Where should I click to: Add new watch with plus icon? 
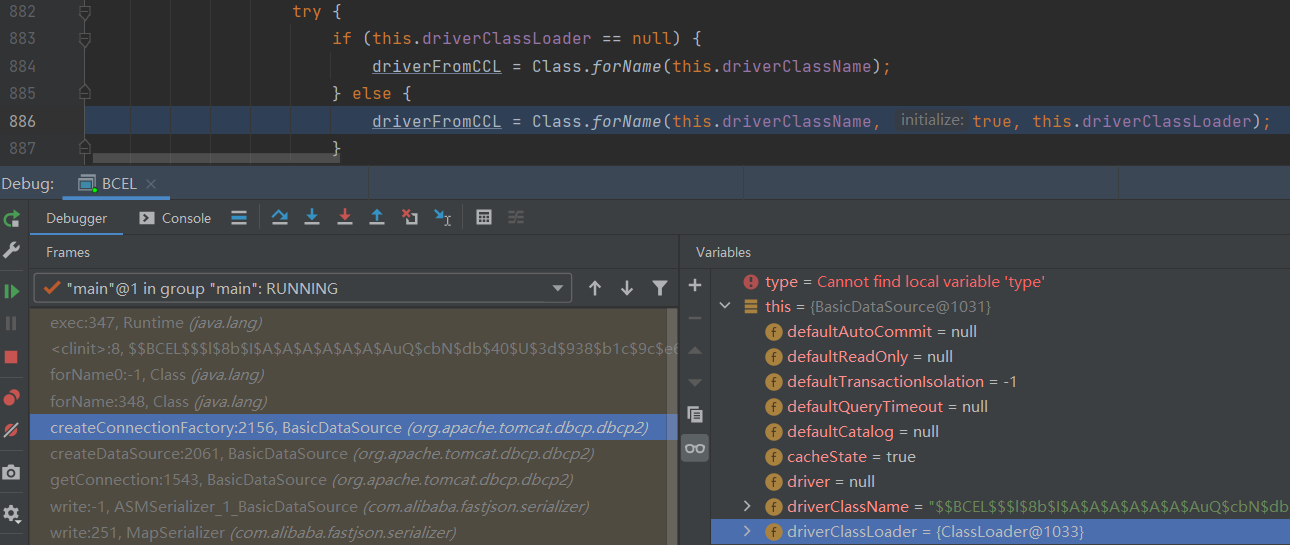coord(695,285)
